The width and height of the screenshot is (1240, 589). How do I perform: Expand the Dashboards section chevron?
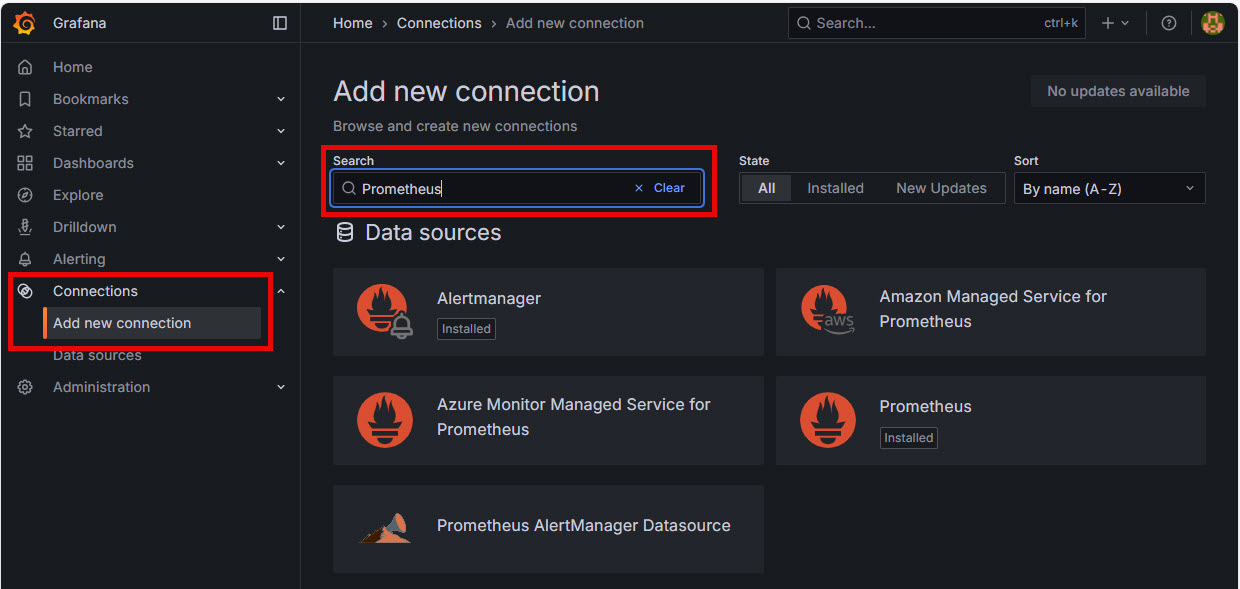tap(281, 163)
